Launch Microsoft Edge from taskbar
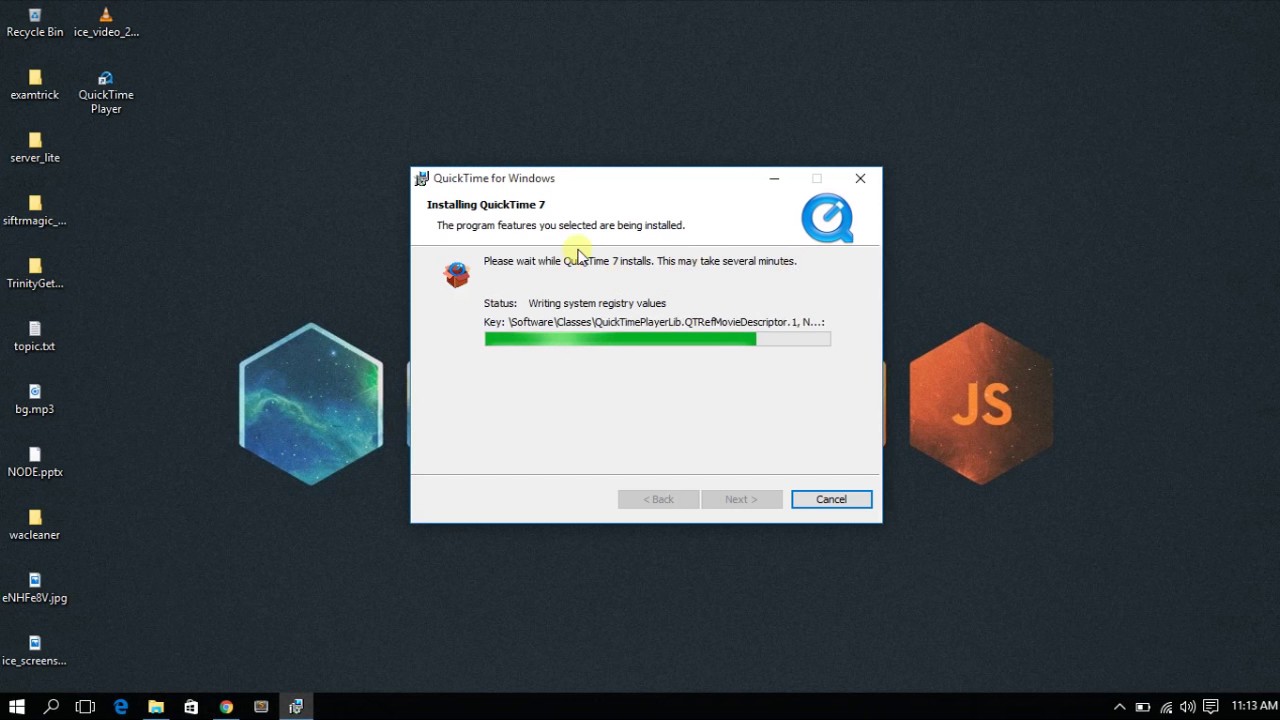Image resolution: width=1280 pixels, height=720 pixels. click(x=121, y=707)
